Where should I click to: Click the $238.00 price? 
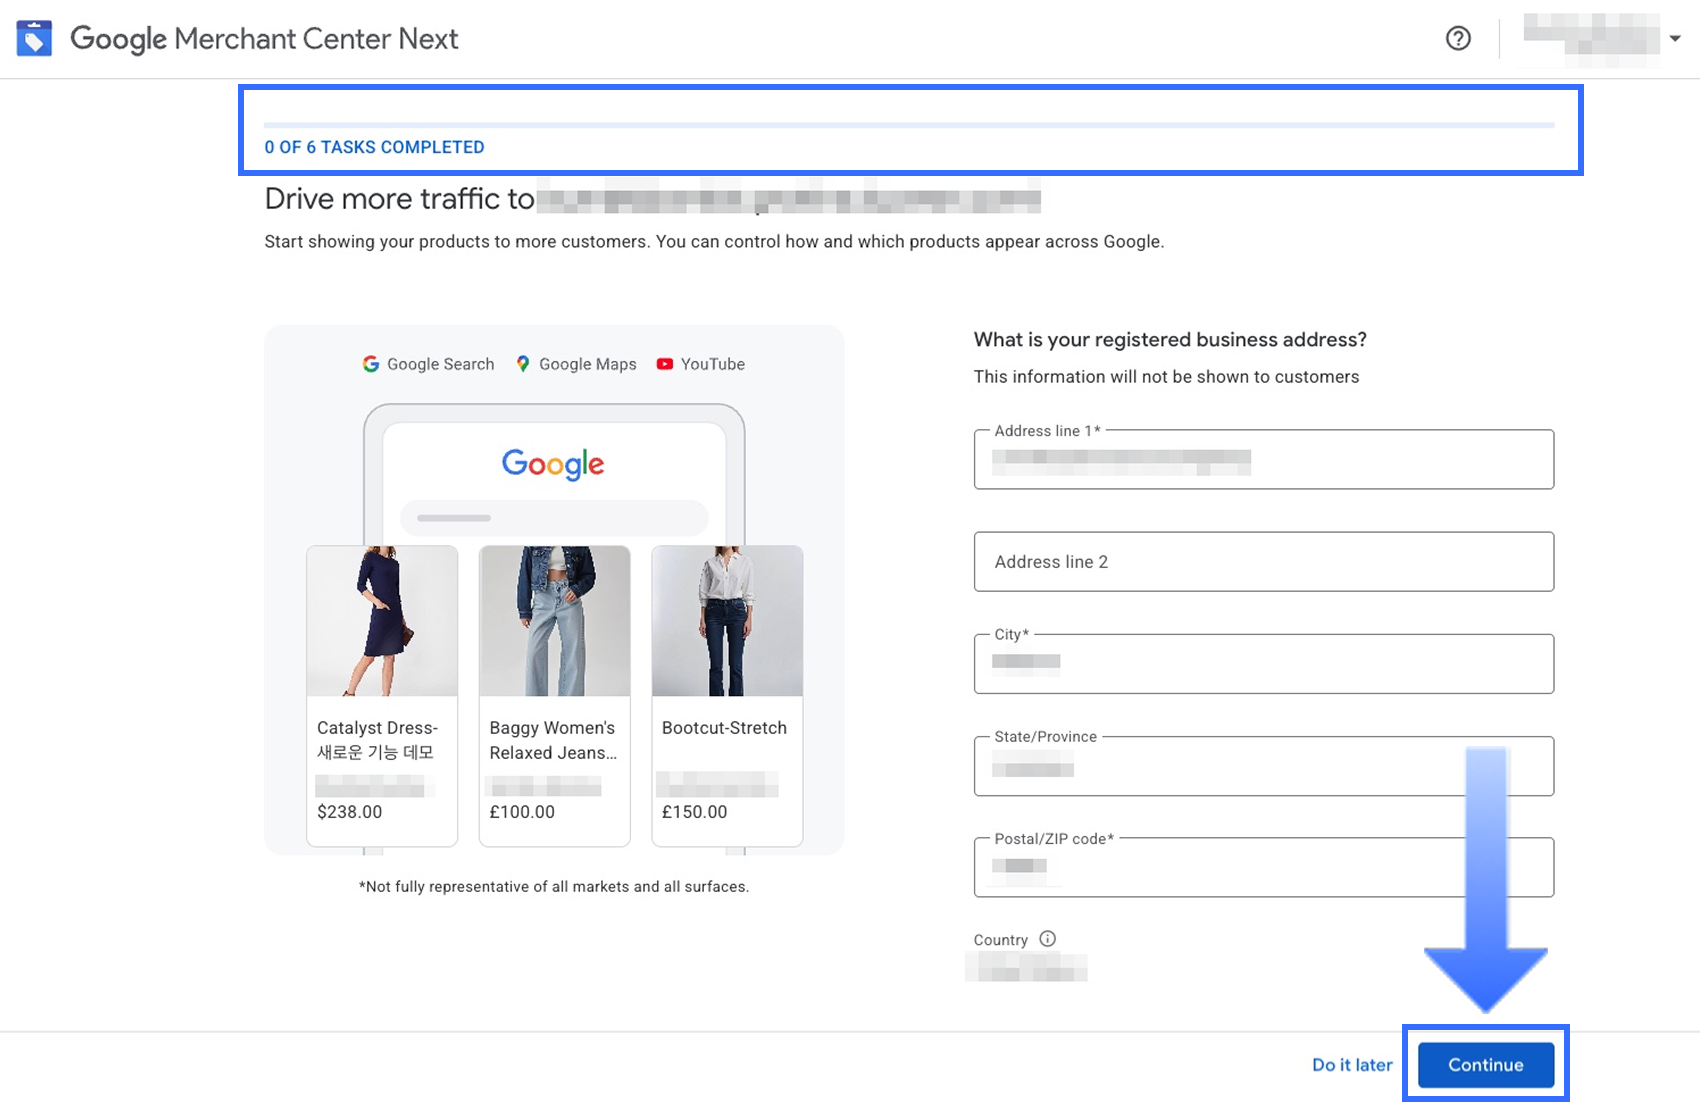click(x=349, y=812)
